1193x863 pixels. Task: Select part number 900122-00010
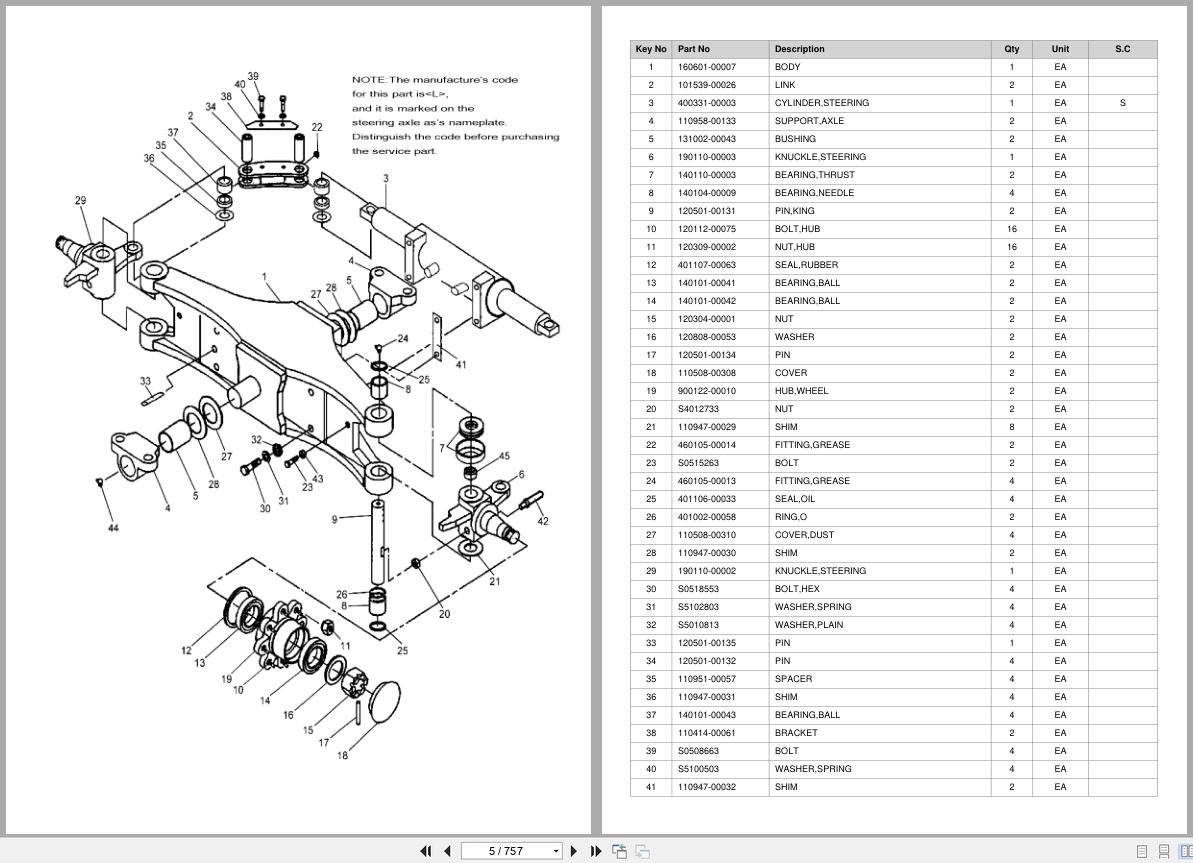(x=707, y=391)
